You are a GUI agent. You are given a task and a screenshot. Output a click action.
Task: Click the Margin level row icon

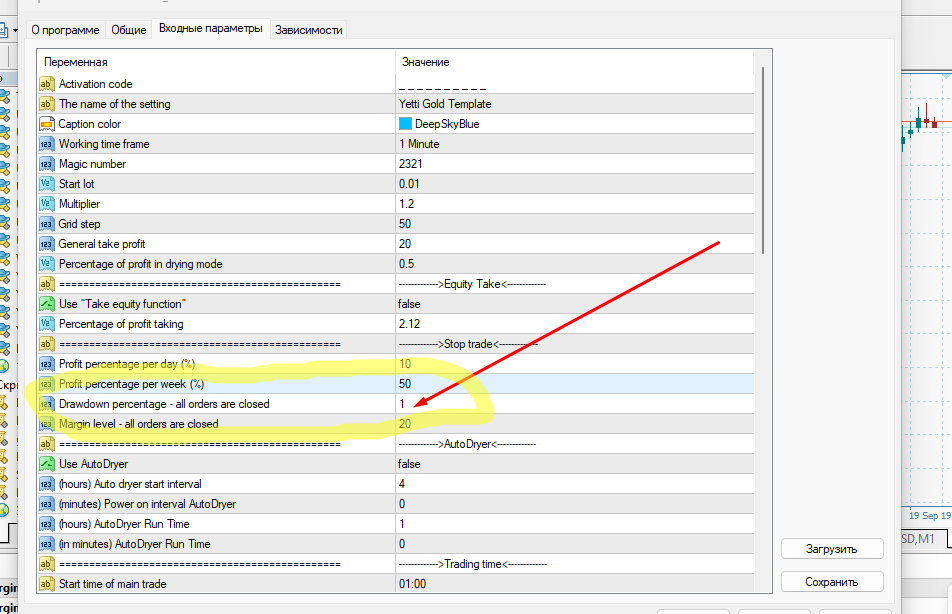coord(46,424)
